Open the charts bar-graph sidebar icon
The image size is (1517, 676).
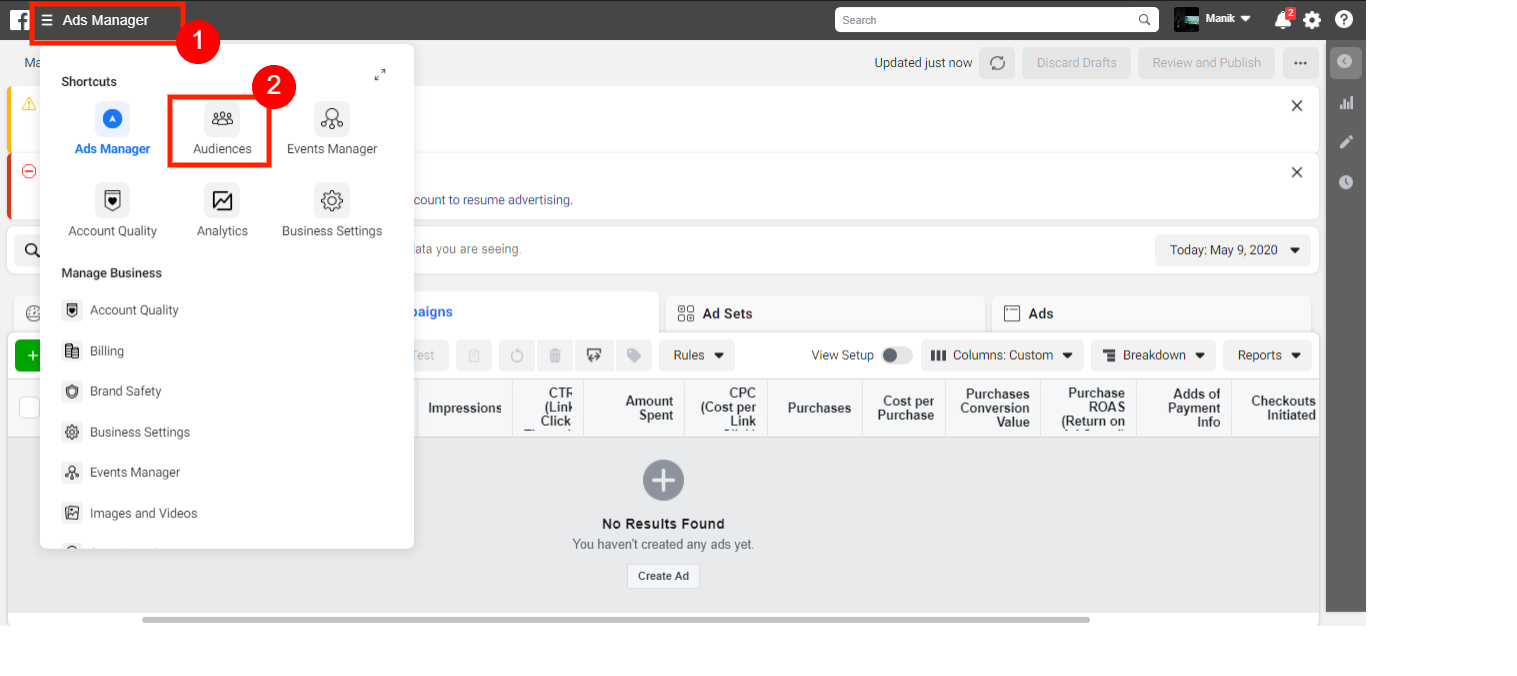point(1346,103)
